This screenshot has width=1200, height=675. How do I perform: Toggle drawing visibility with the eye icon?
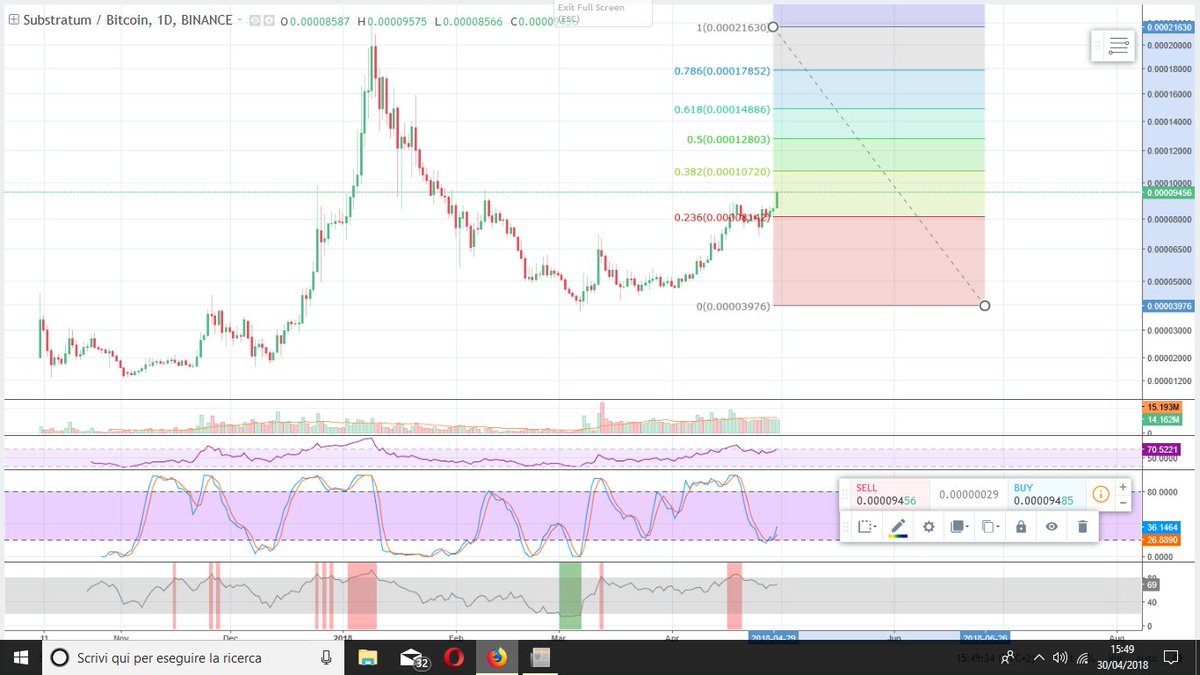(1051, 527)
